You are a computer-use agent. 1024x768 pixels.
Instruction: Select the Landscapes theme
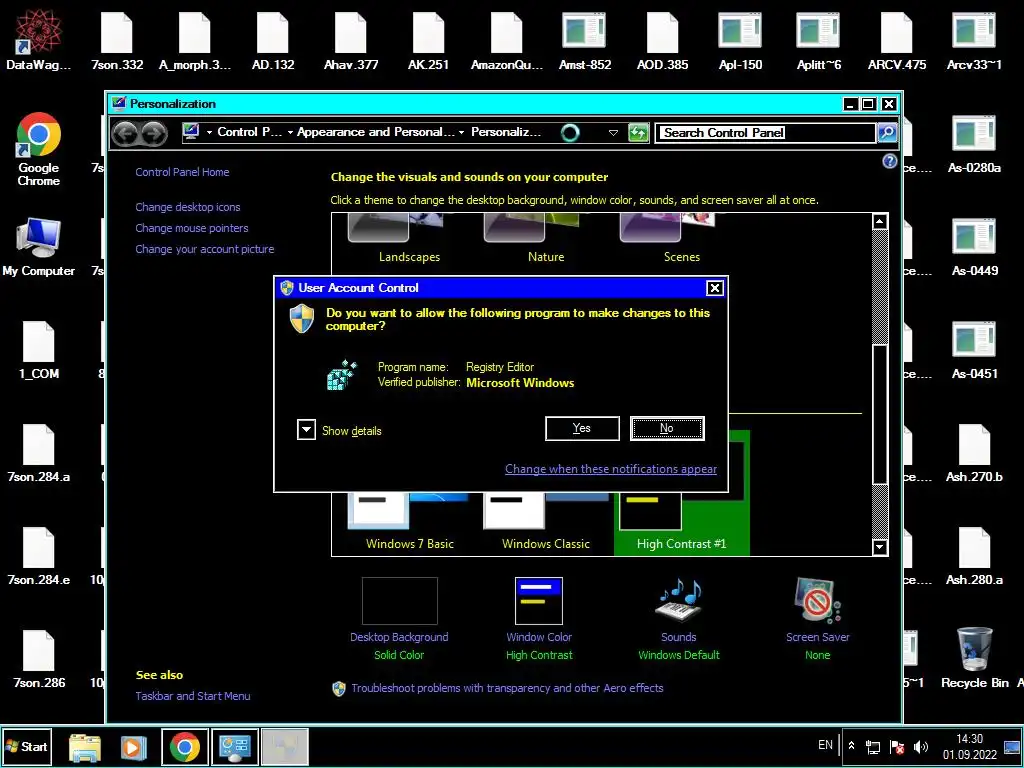click(x=409, y=238)
